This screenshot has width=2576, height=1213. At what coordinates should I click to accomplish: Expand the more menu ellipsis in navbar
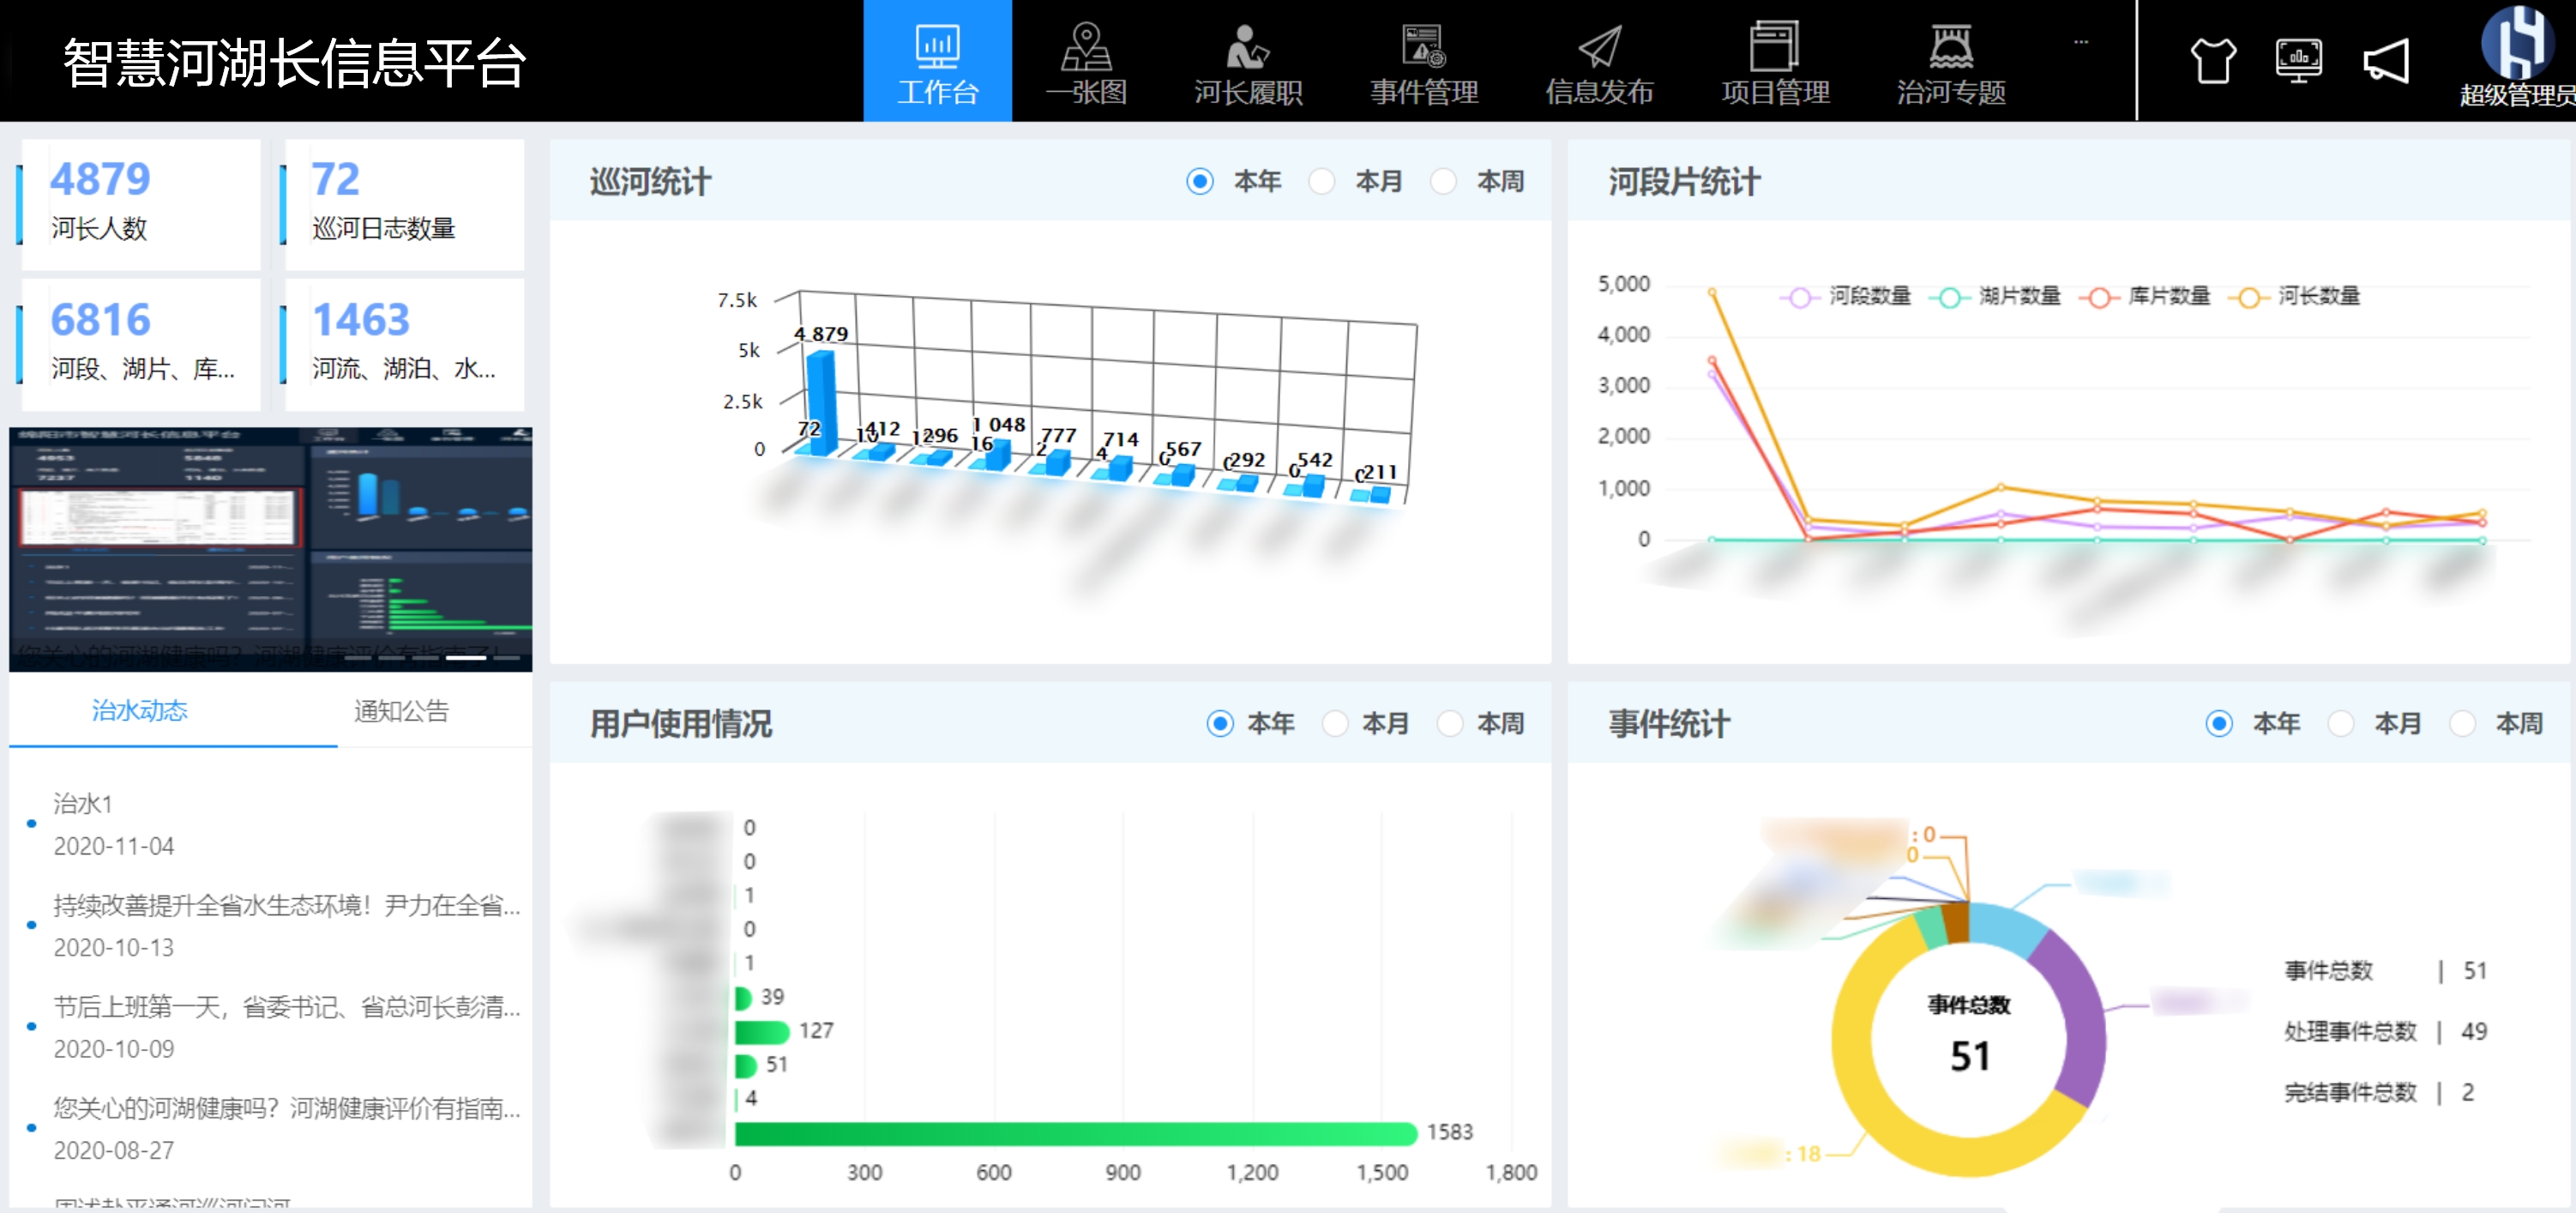tap(2080, 42)
